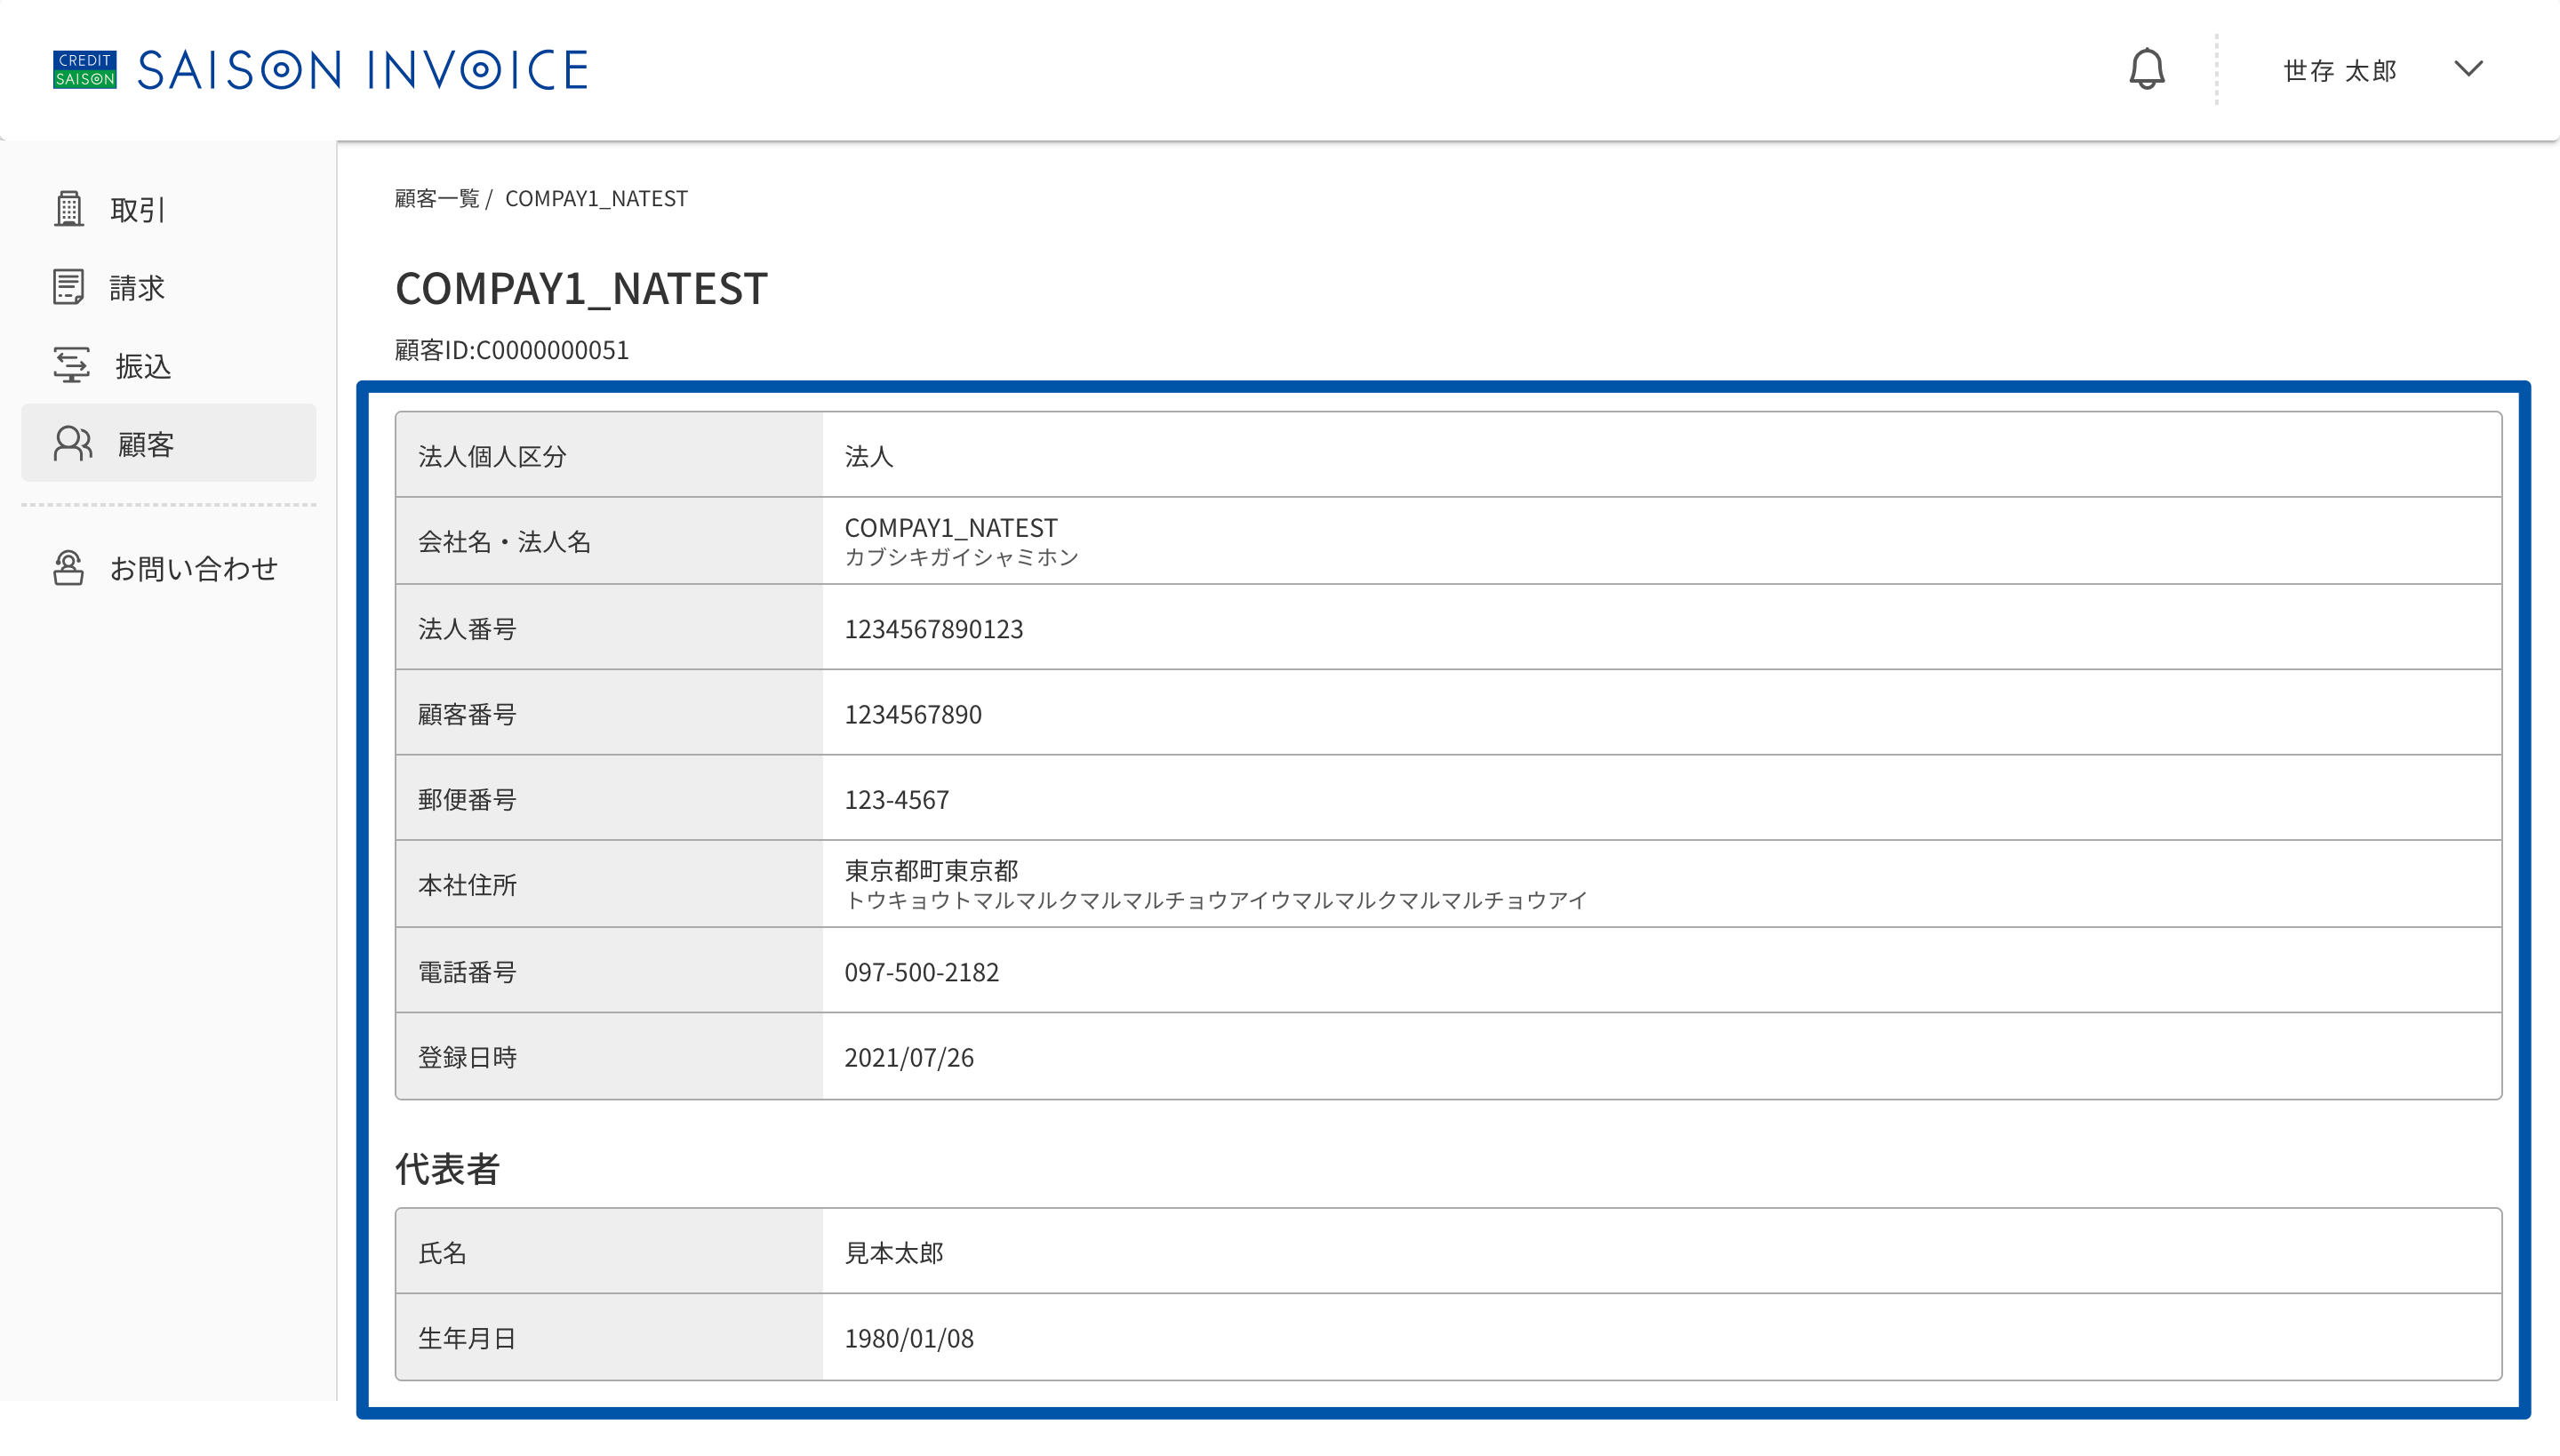Select the 顧客 sidebar entry
The height and width of the screenshot is (1456, 2560).
pyautogui.click(x=169, y=443)
